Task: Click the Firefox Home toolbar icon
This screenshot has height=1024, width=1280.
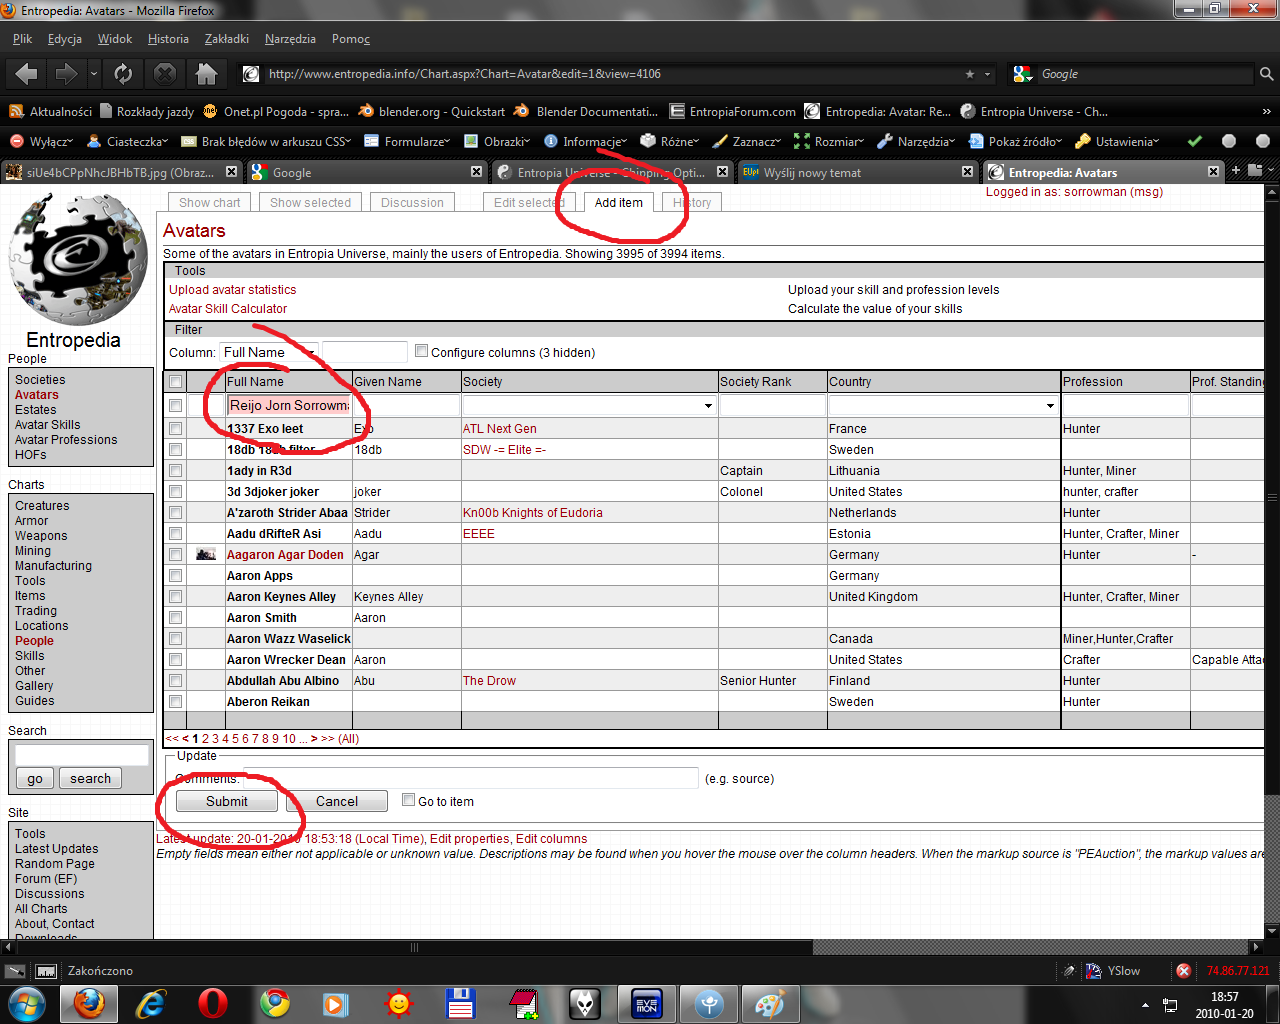Action: (x=207, y=74)
